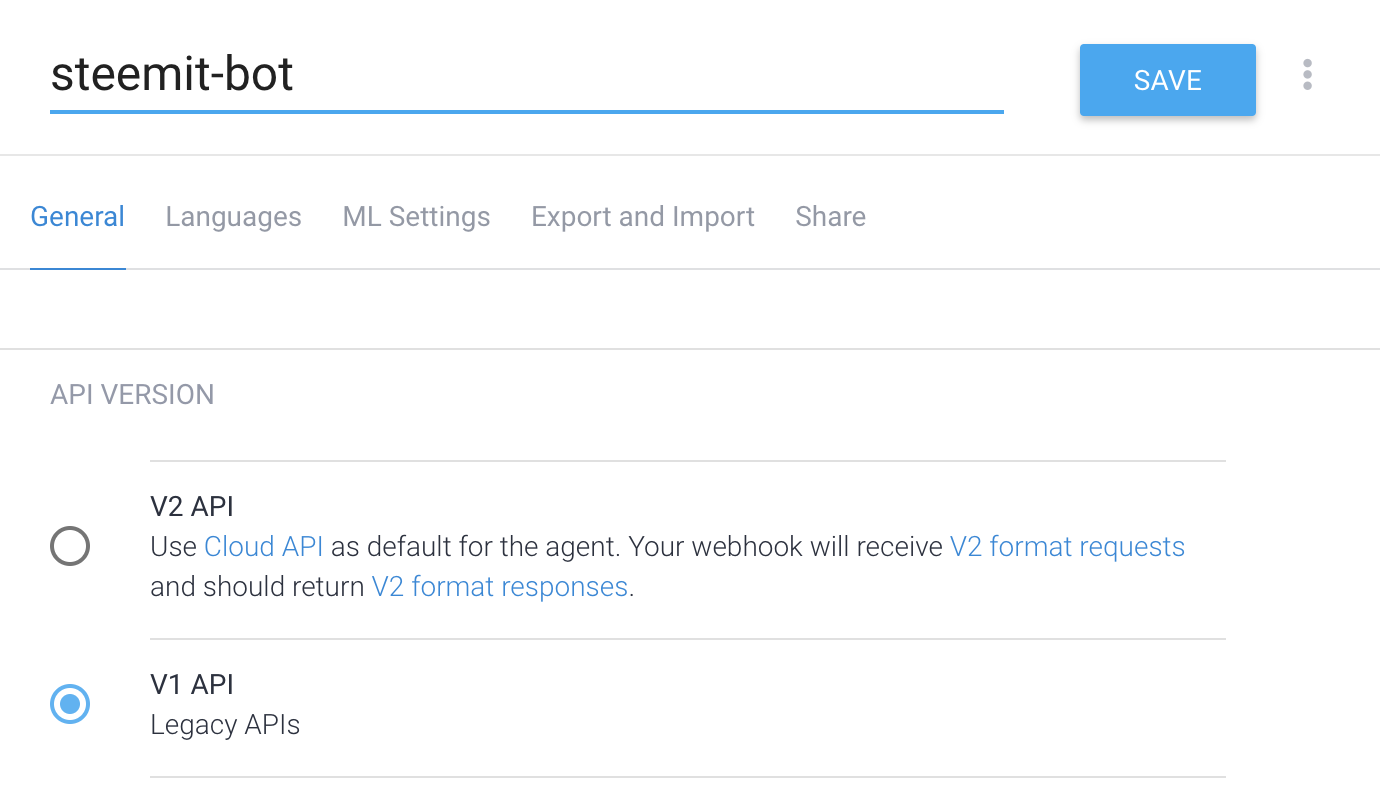Click the 'and should return' description text
Viewport: 1380px width, 790px height.
[x=257, y=587]
